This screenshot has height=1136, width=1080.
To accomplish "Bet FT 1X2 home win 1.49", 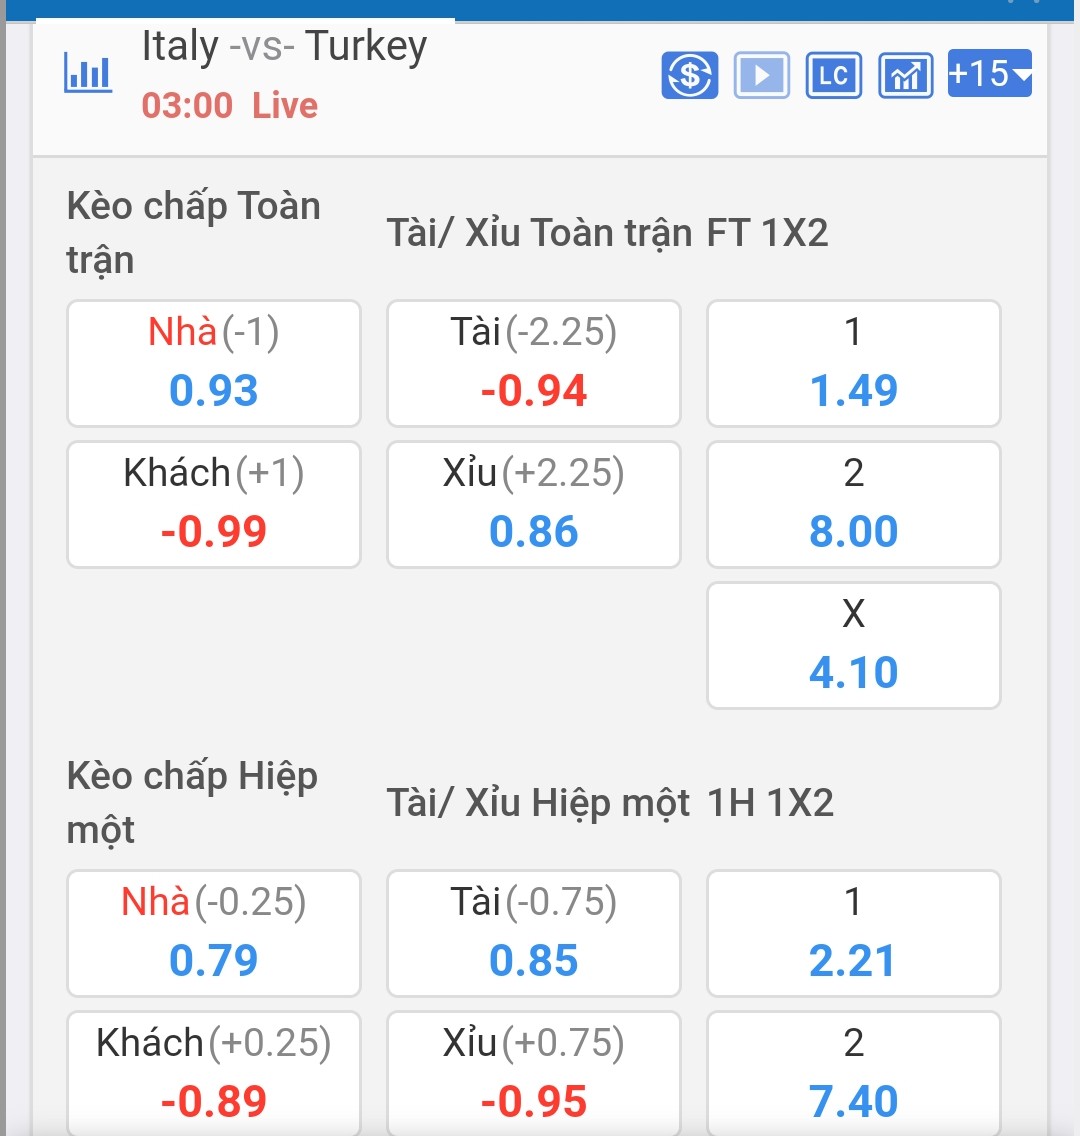I will [x=853, y=363].
